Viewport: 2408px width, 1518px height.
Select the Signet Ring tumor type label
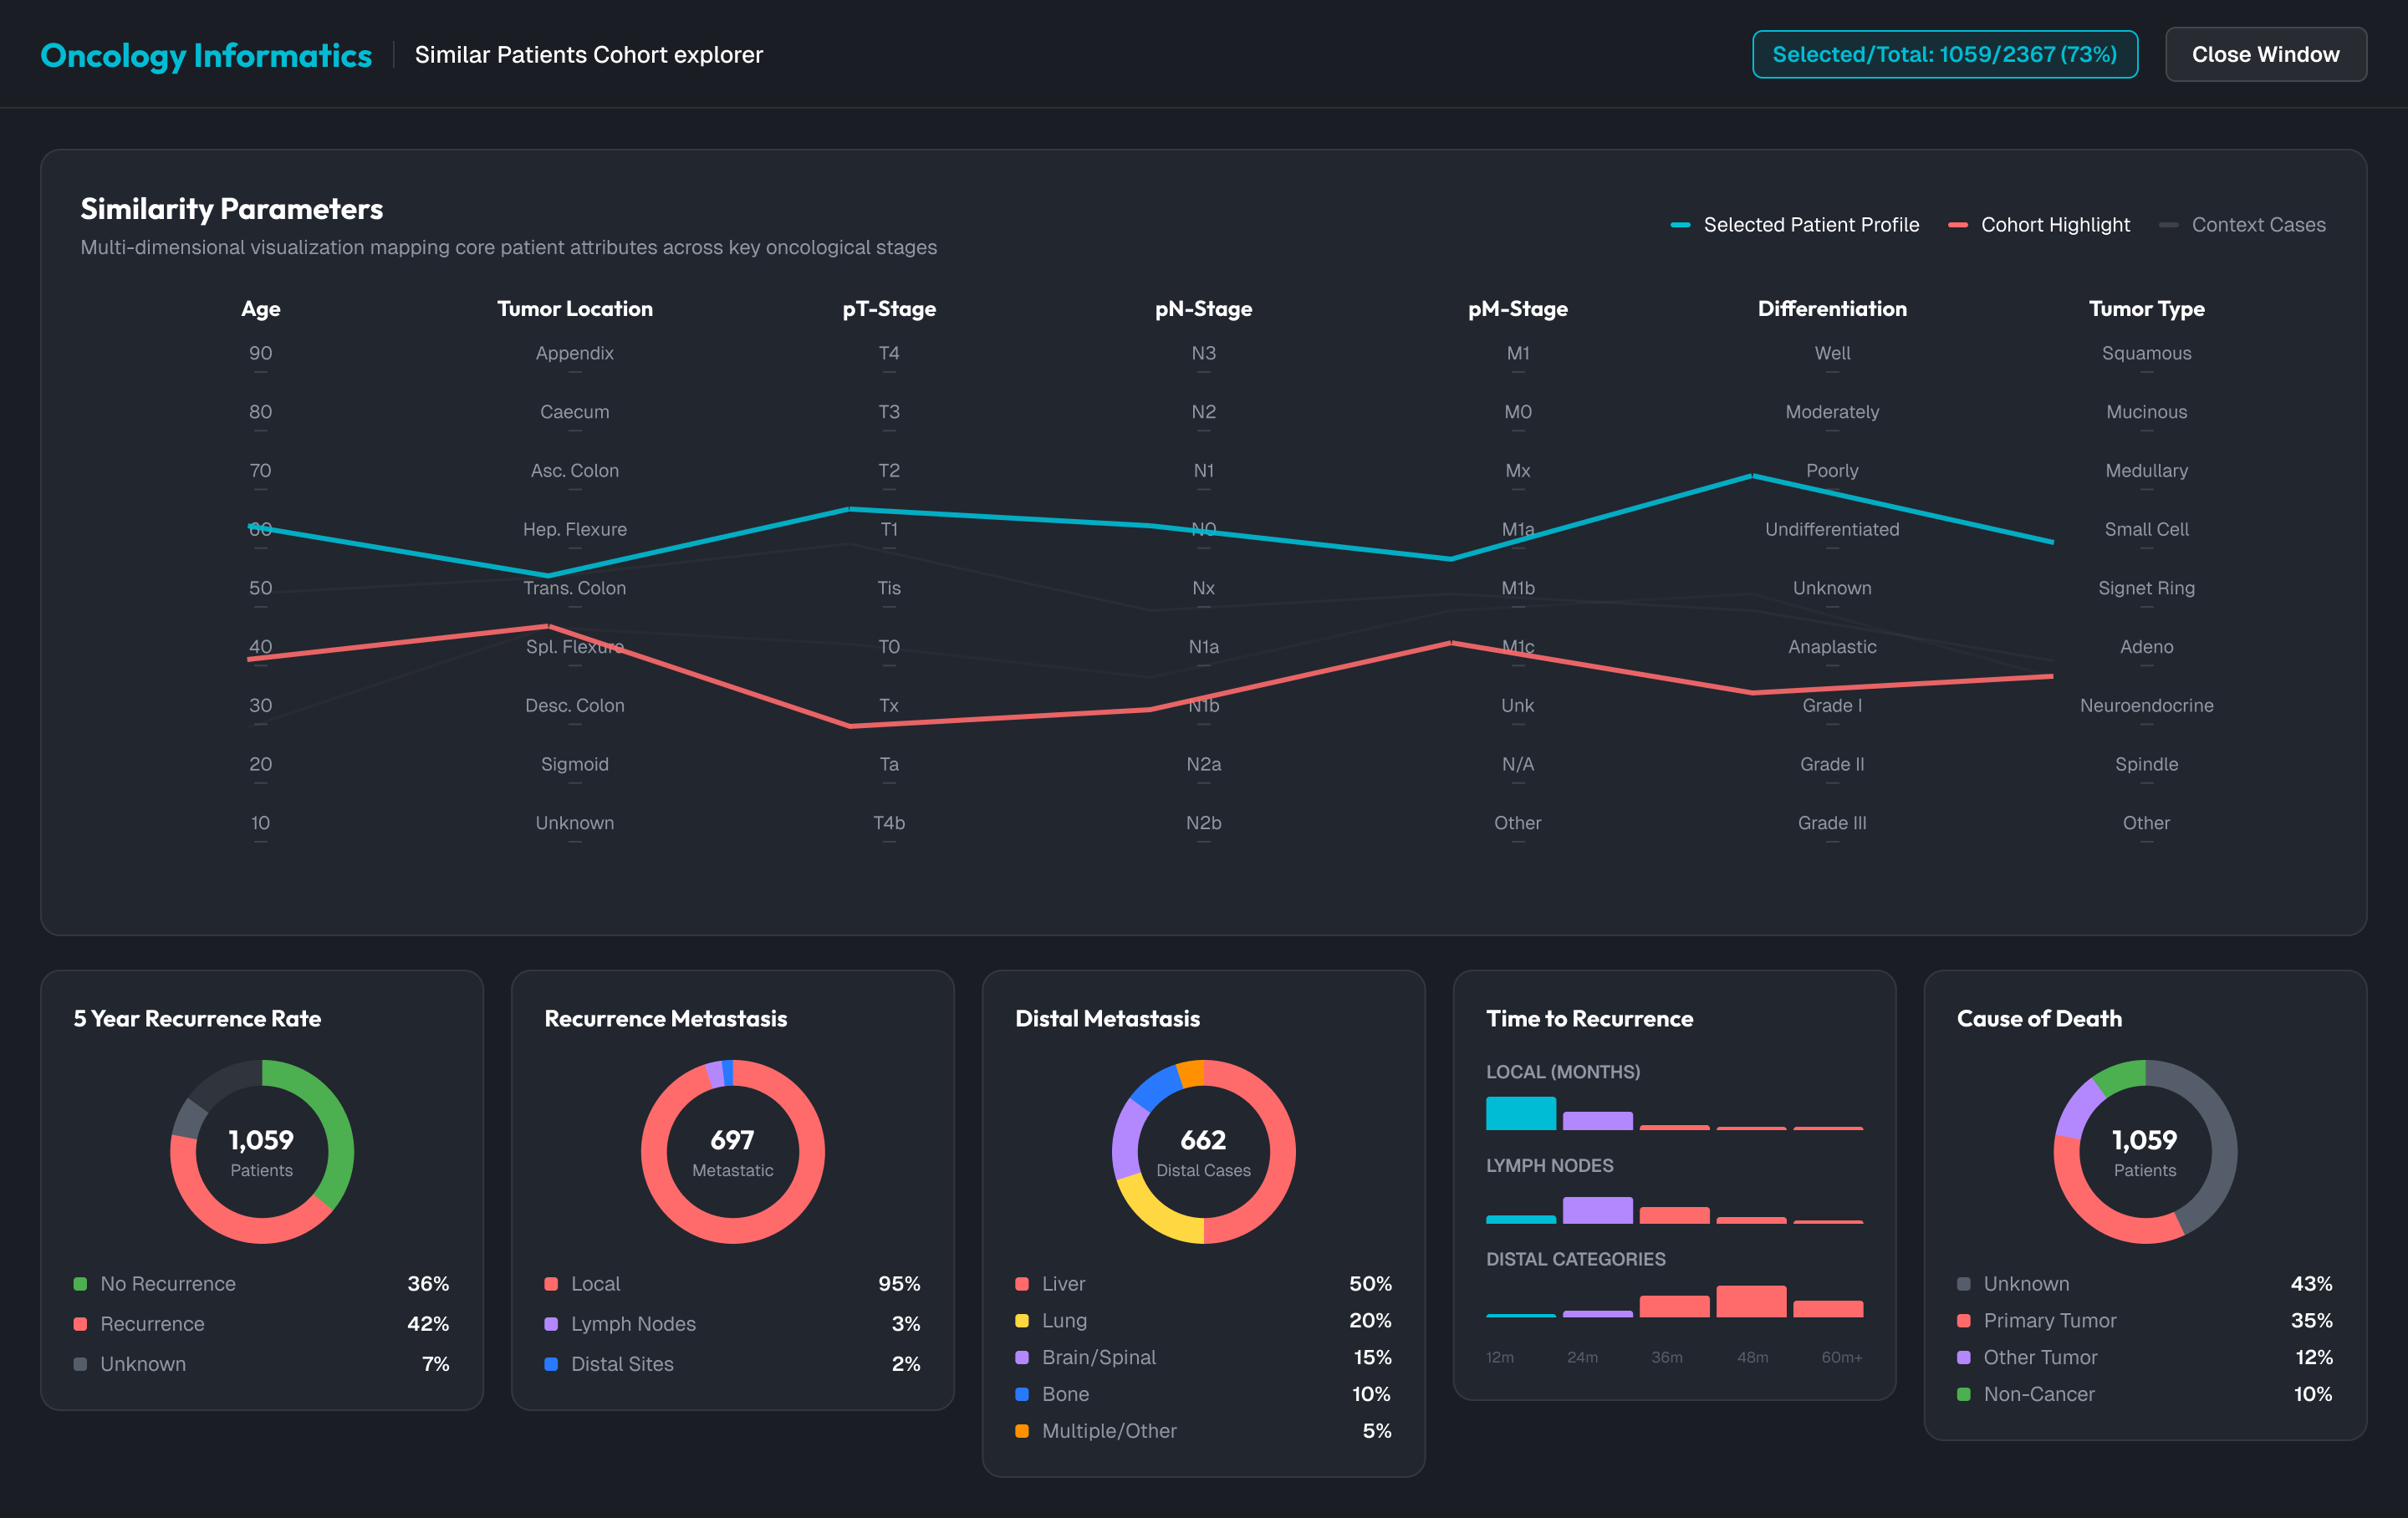(x=2147, y=588)
